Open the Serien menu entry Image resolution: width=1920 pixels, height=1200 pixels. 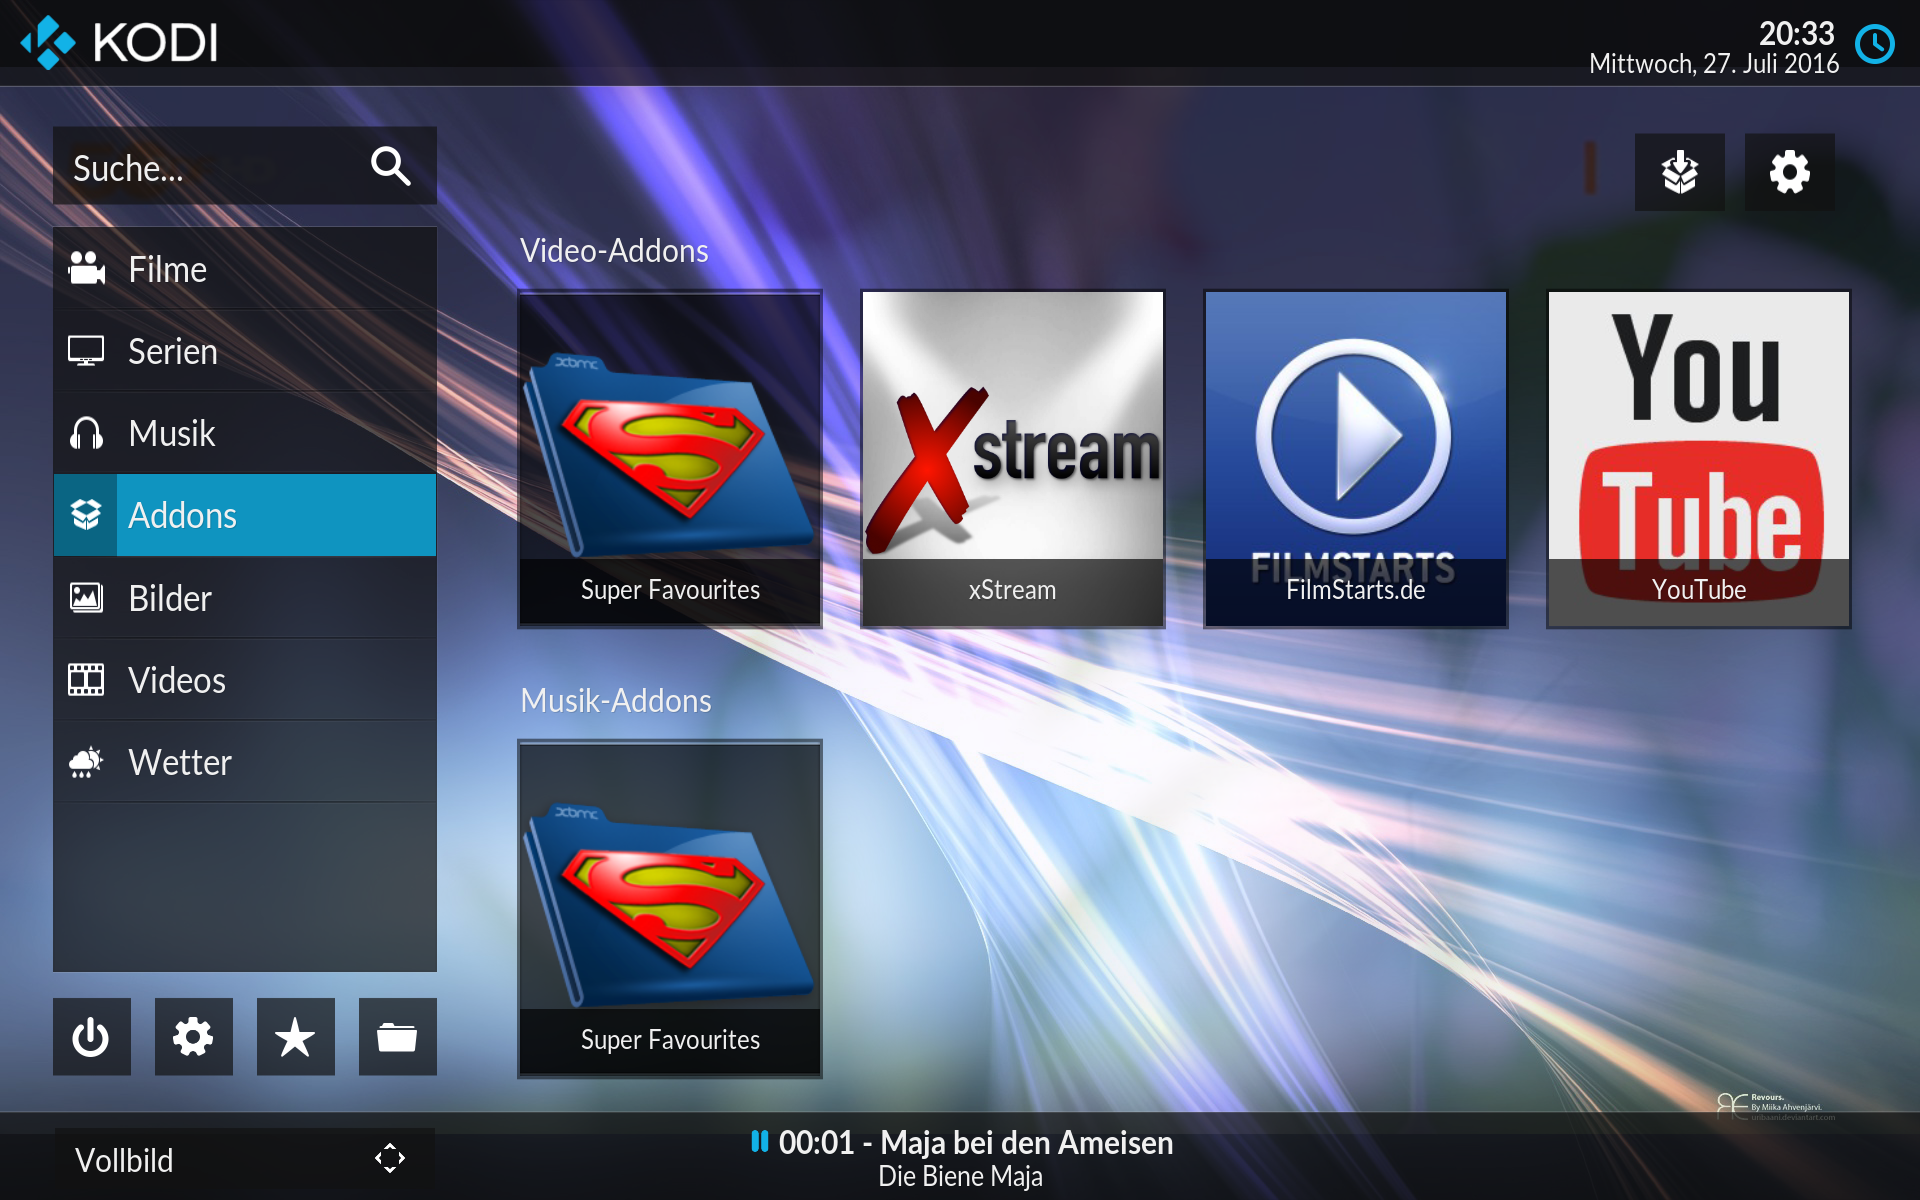(x=245, y=351)
